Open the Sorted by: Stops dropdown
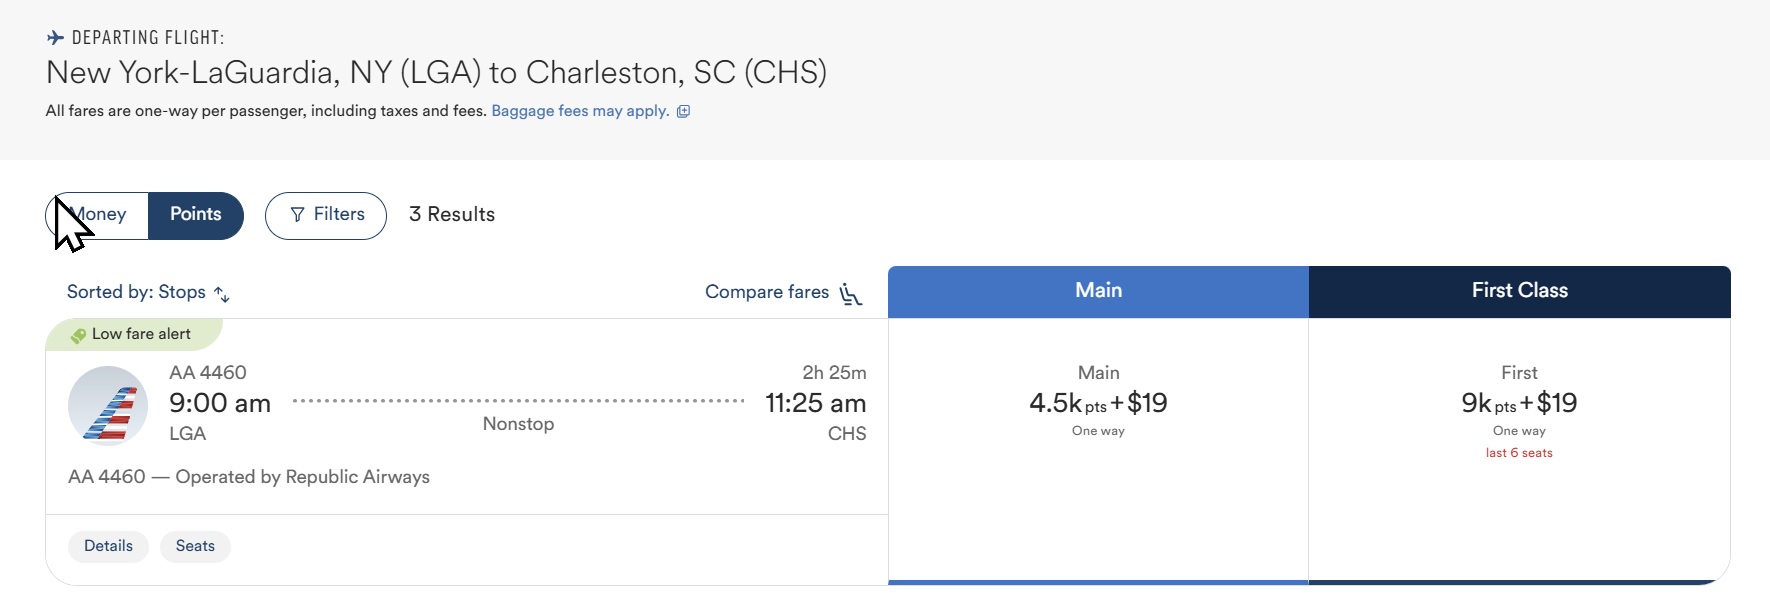Viewport: 1770px width, 604px height. tap(137, 293)
